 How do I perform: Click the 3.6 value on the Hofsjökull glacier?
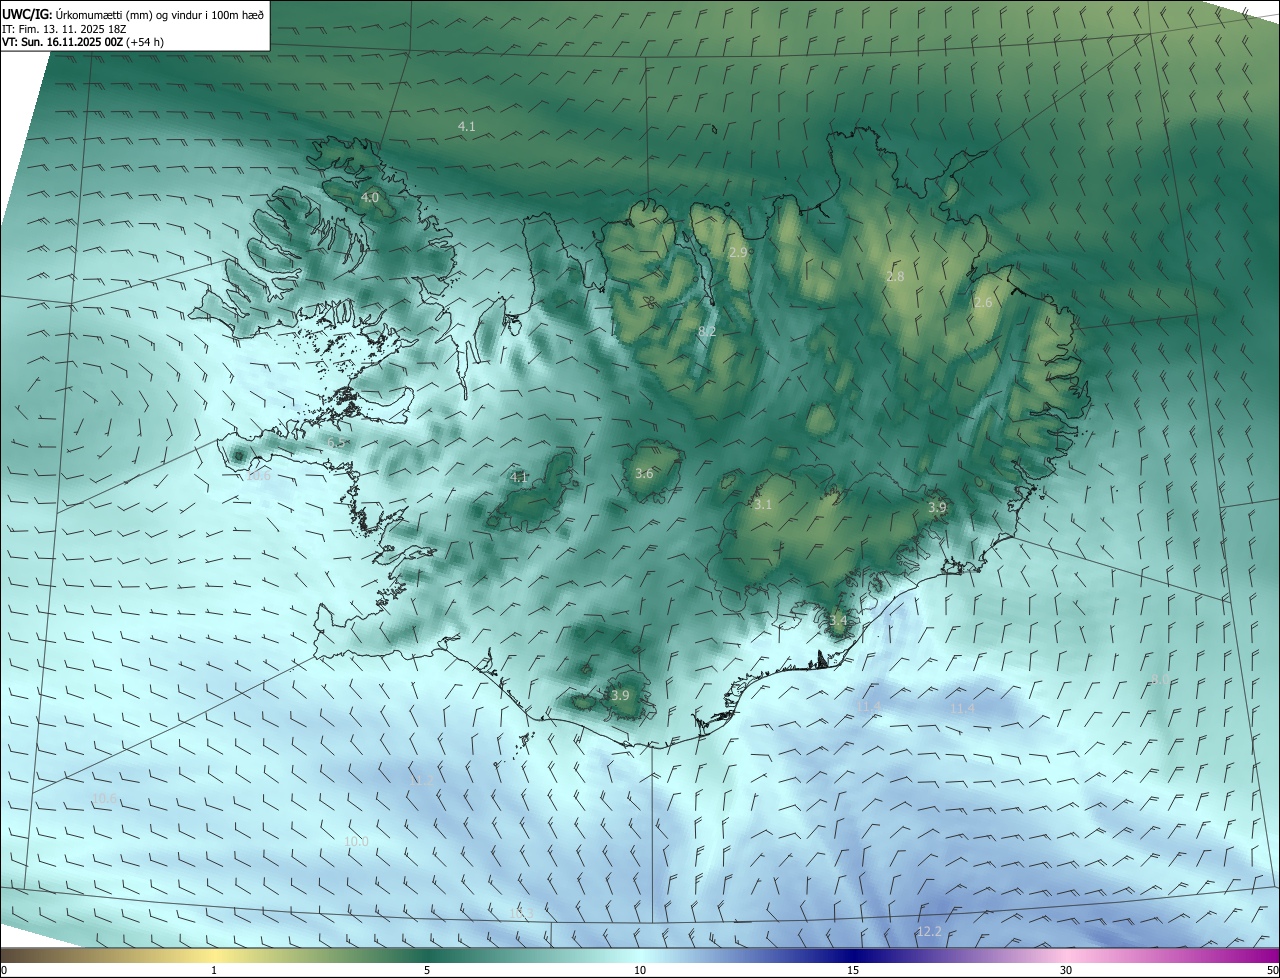[x=644, y=474]
